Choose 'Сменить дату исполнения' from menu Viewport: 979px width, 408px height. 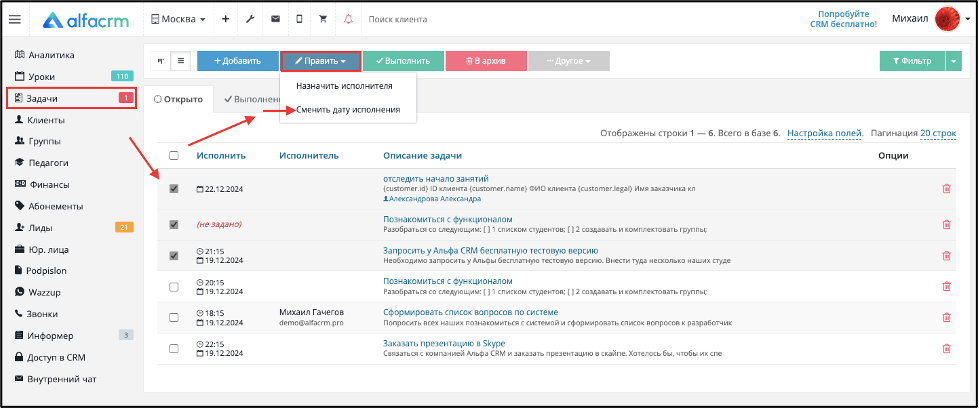coord(348,109)
